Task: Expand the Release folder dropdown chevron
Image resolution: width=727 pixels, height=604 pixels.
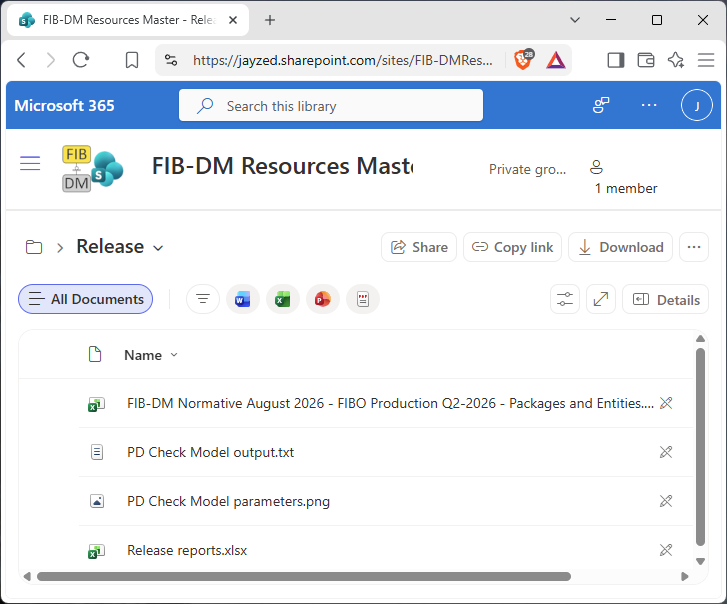Action: [x=158, y=248]
